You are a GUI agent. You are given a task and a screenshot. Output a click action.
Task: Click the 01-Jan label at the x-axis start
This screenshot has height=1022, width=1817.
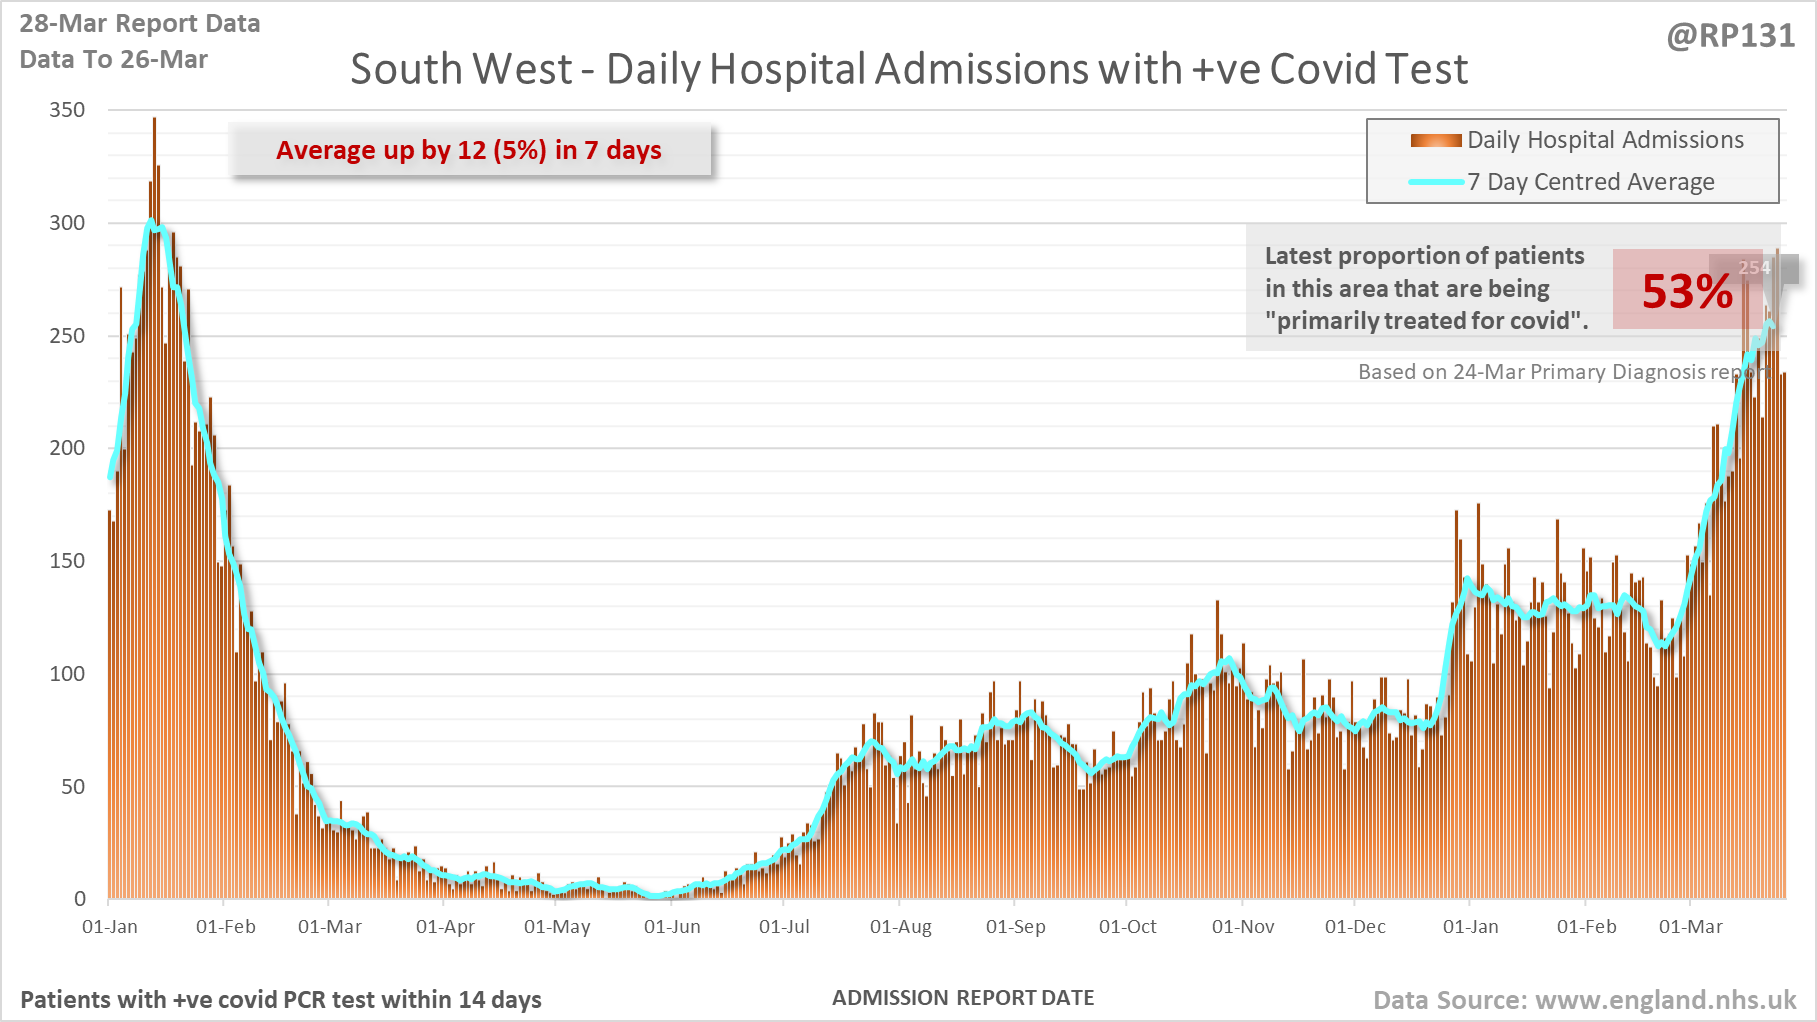click(x=110, y=927)
